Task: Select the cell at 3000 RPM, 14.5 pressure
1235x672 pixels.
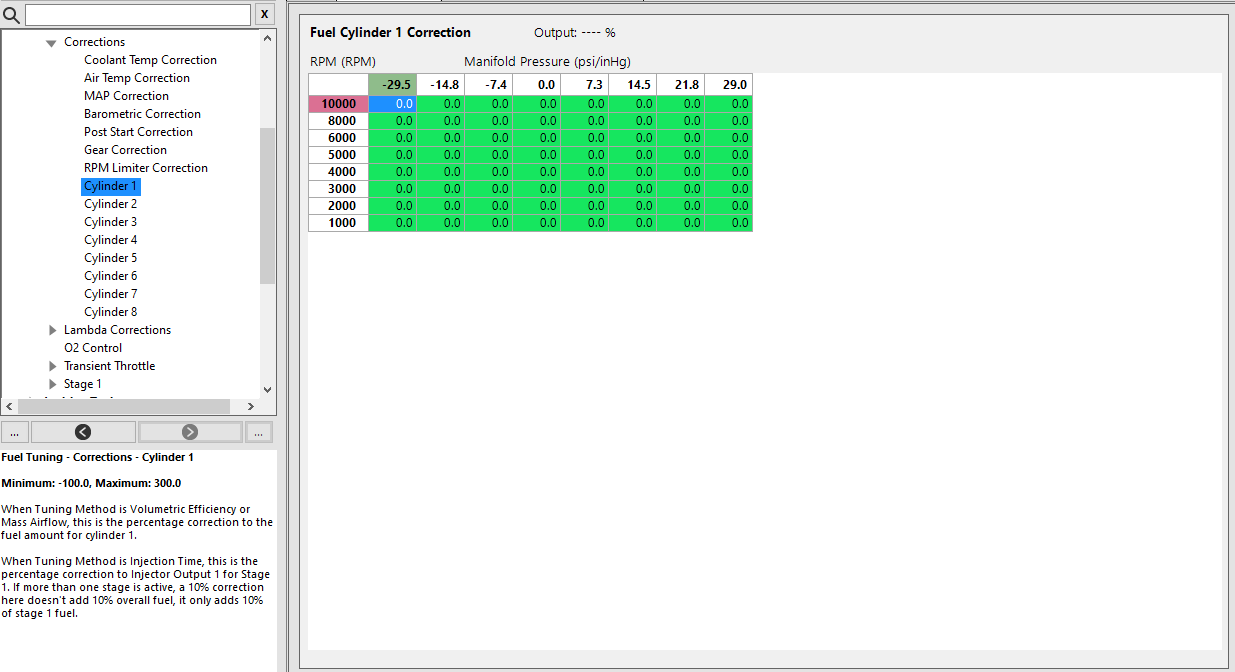Action: (x=633, y=189)
